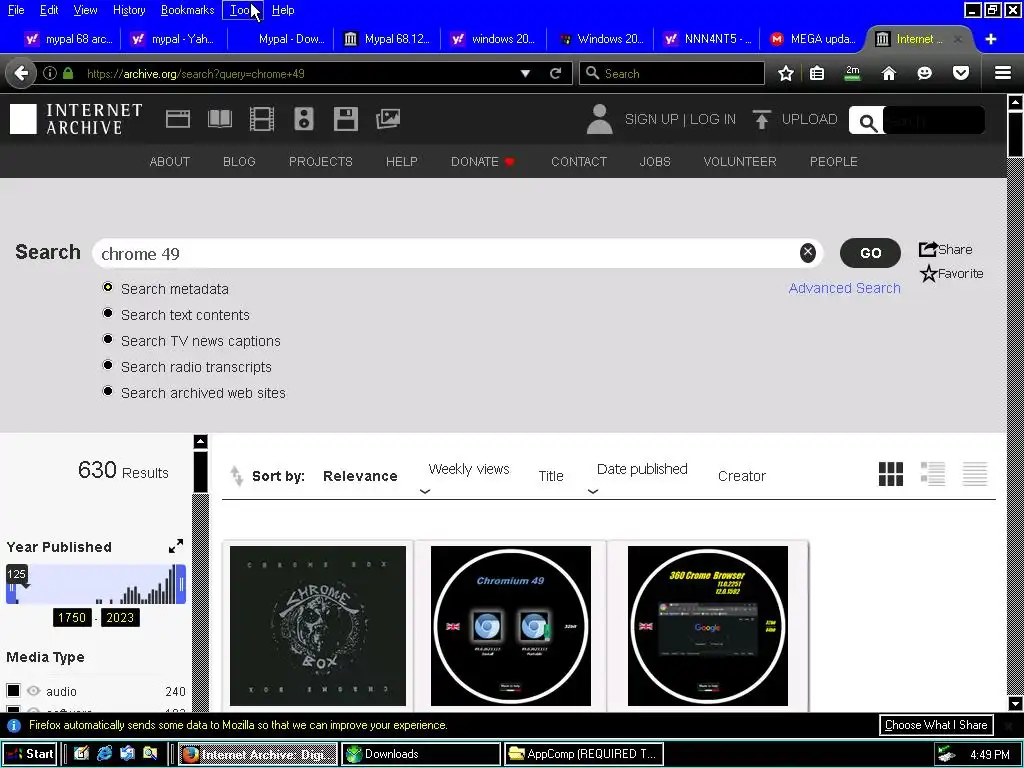Open the History menu

point(129,10)
